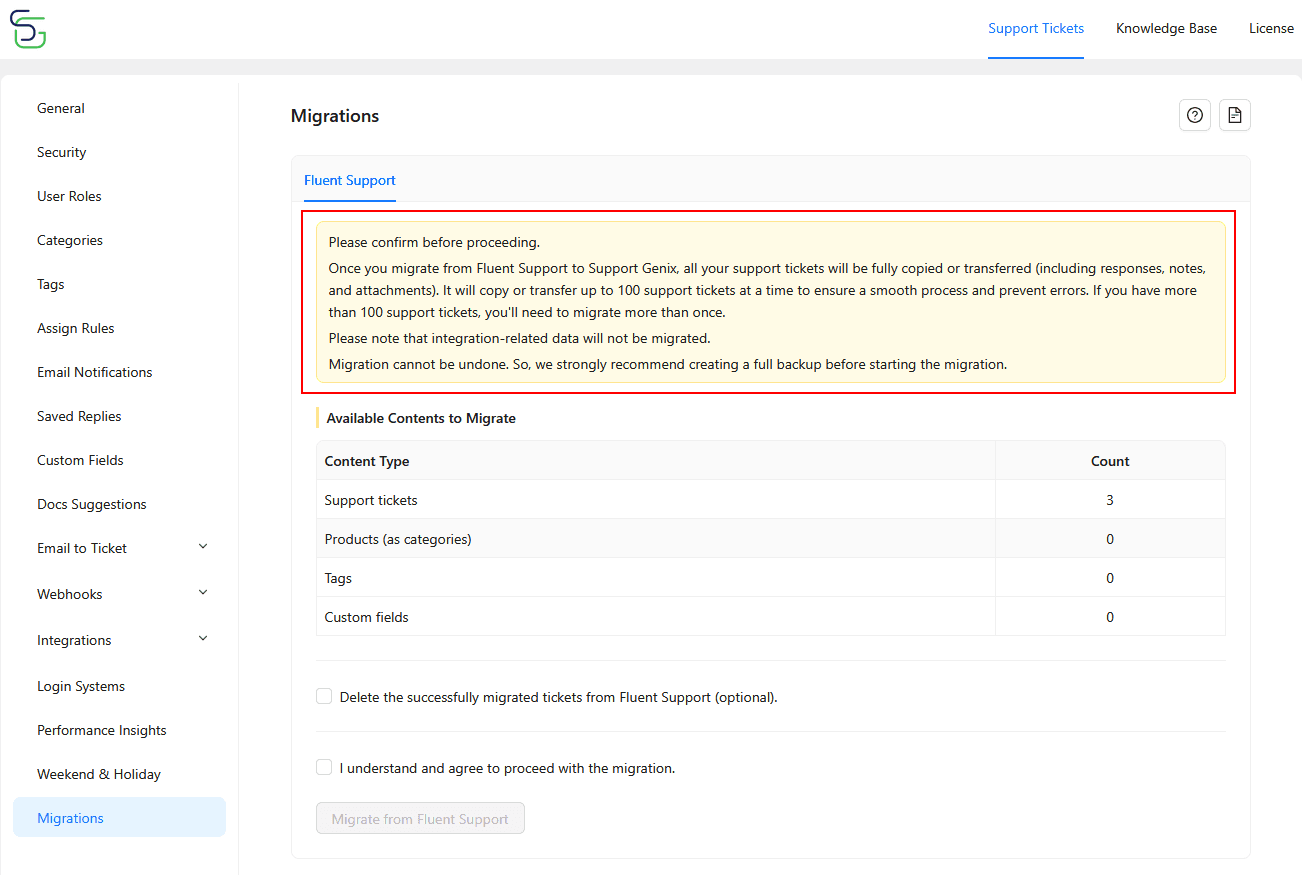Viewport: 1302px width, 875px height.
Task: Select Webhooks sidebar item
Action: (x=70, y=594)
